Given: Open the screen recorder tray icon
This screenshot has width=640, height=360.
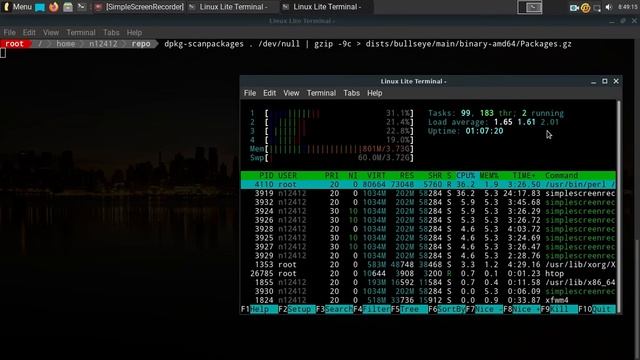Looking at the screenshot, I should [x=574, y=7].
